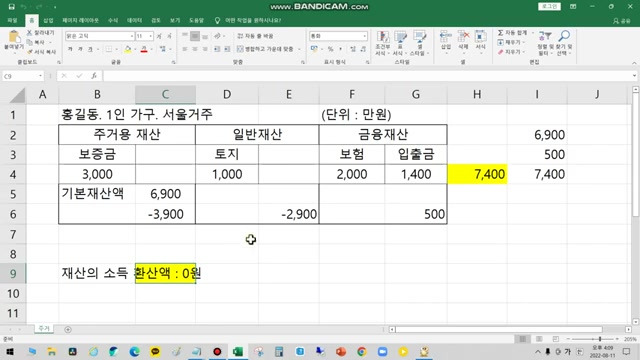Open the number format combo box

click(x=338, y=36)
